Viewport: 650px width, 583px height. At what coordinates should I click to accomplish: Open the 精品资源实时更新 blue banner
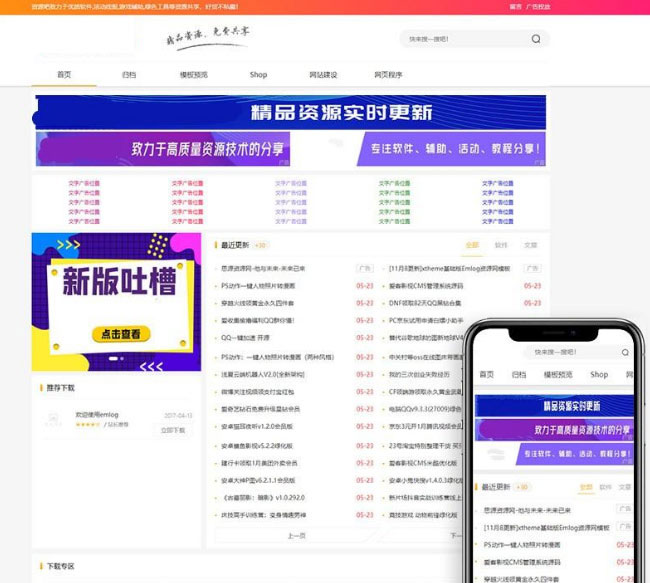291,112
